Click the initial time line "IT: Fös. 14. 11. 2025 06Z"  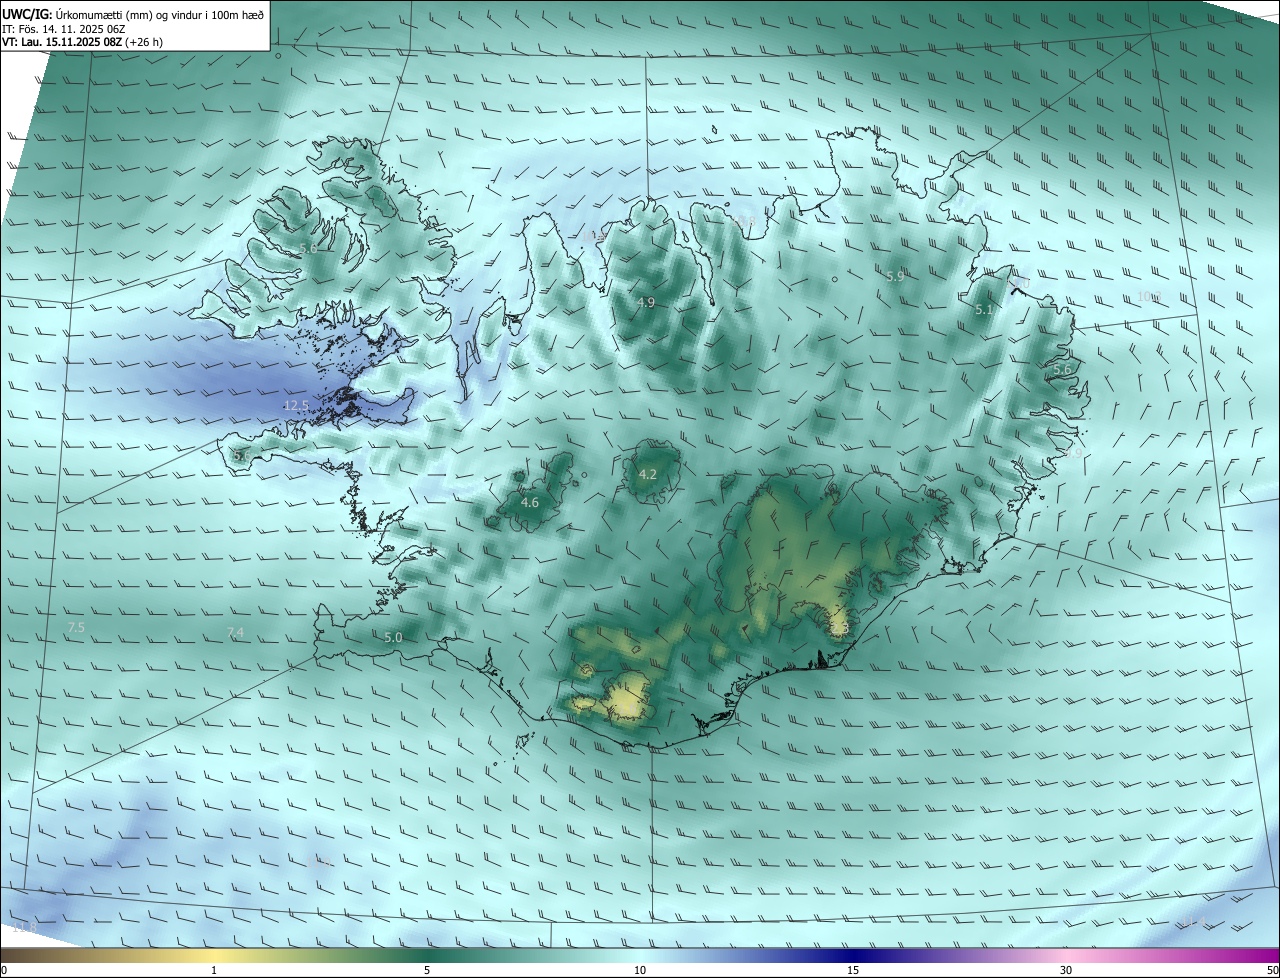point(63,29)
